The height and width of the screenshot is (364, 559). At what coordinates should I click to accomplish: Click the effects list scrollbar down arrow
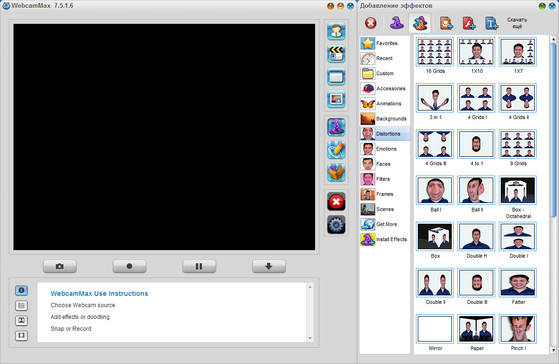tap(553, 350)
